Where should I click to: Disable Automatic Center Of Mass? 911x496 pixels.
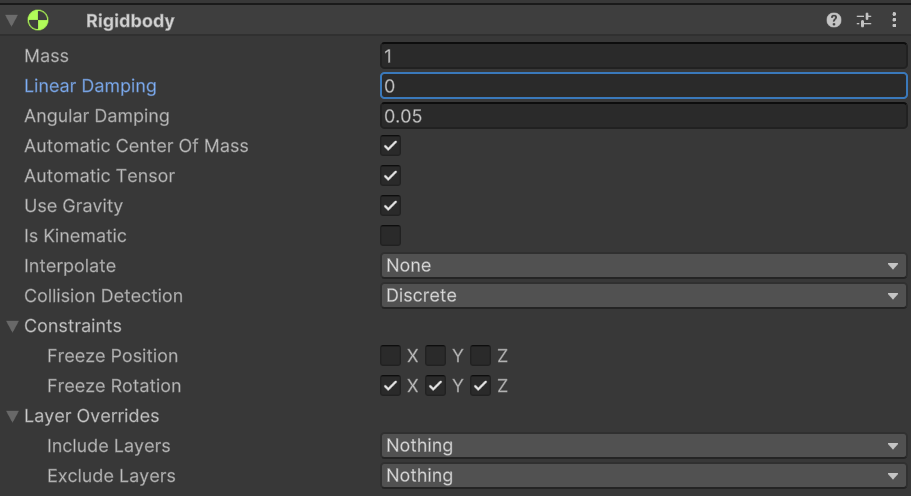tap(391, 146)
